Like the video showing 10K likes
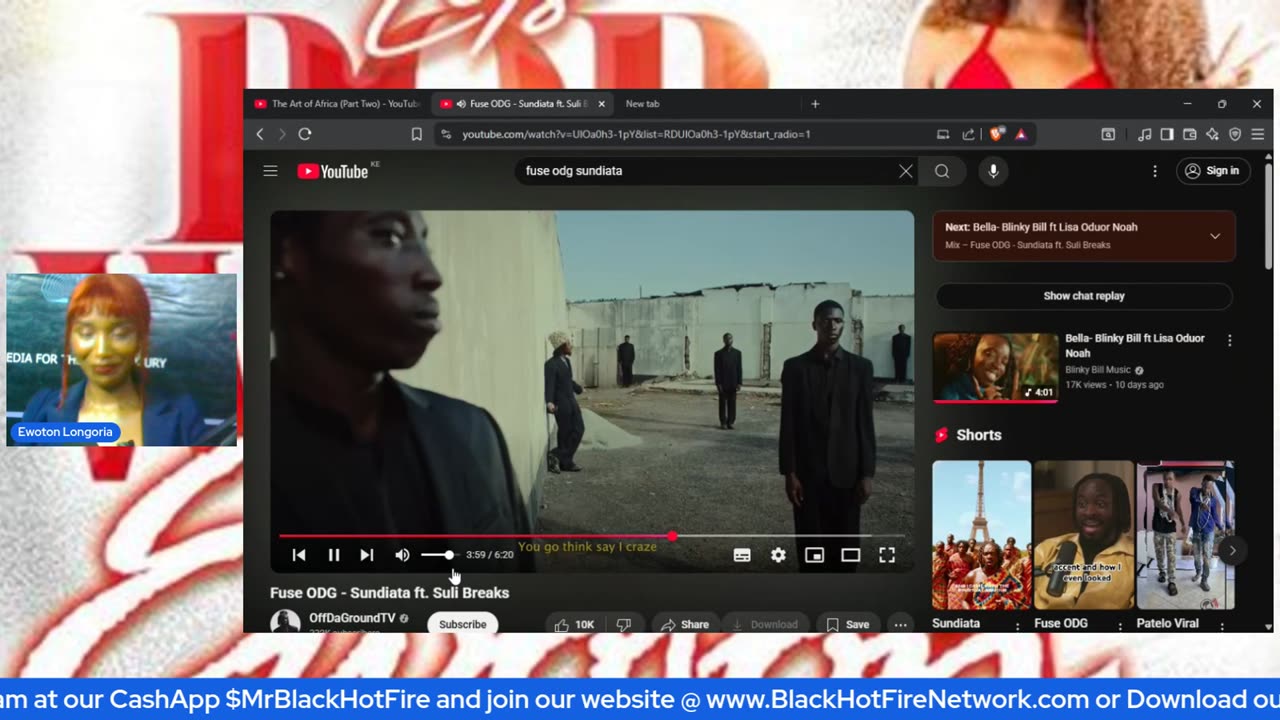 click(x=574, y=624)
